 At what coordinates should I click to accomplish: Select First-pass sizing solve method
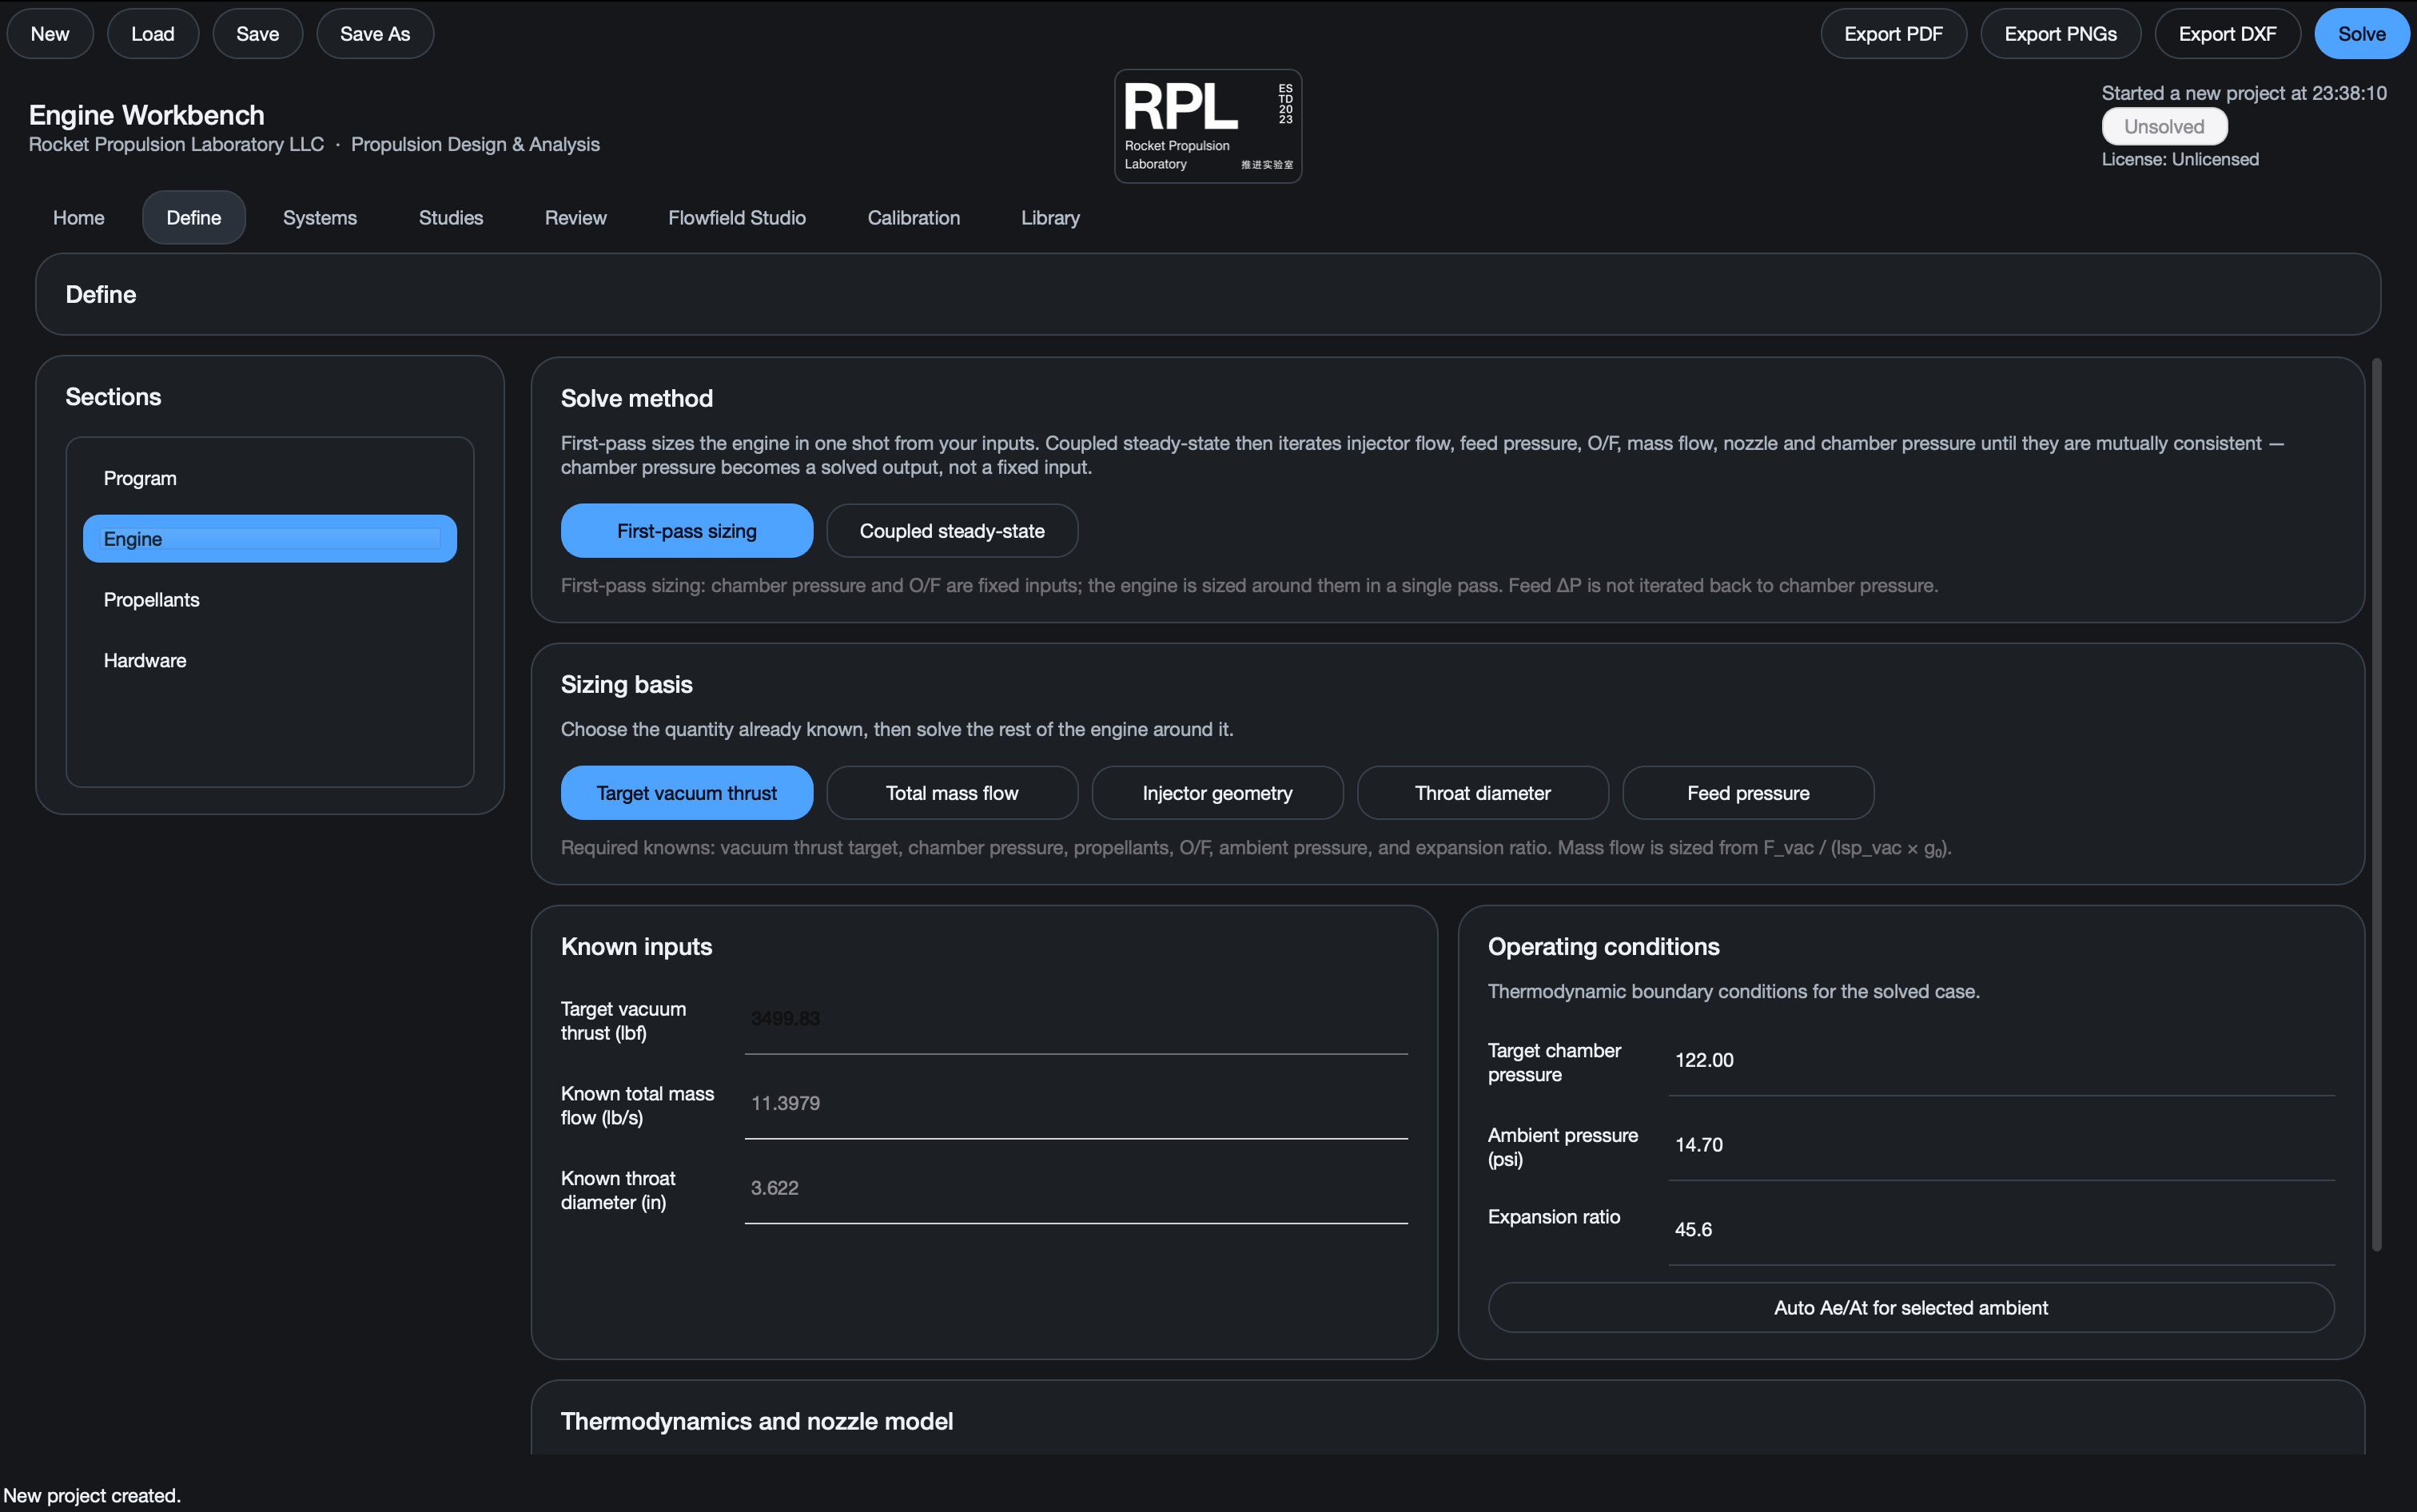click(686, 531)
